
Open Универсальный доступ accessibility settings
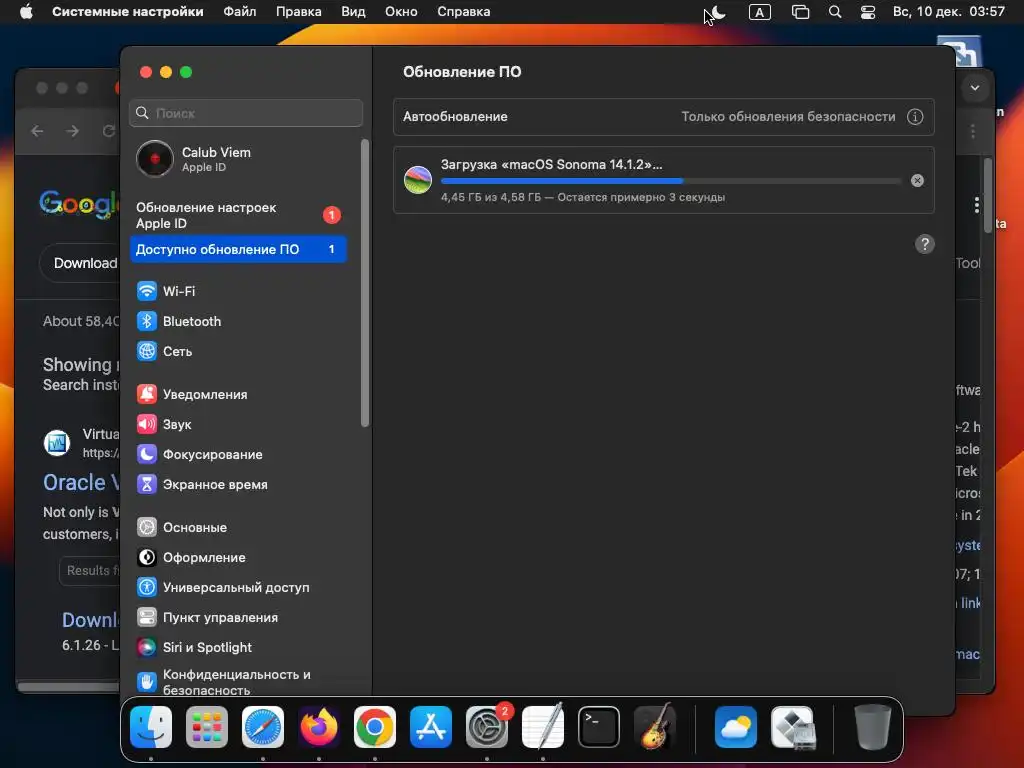(223, 587)
